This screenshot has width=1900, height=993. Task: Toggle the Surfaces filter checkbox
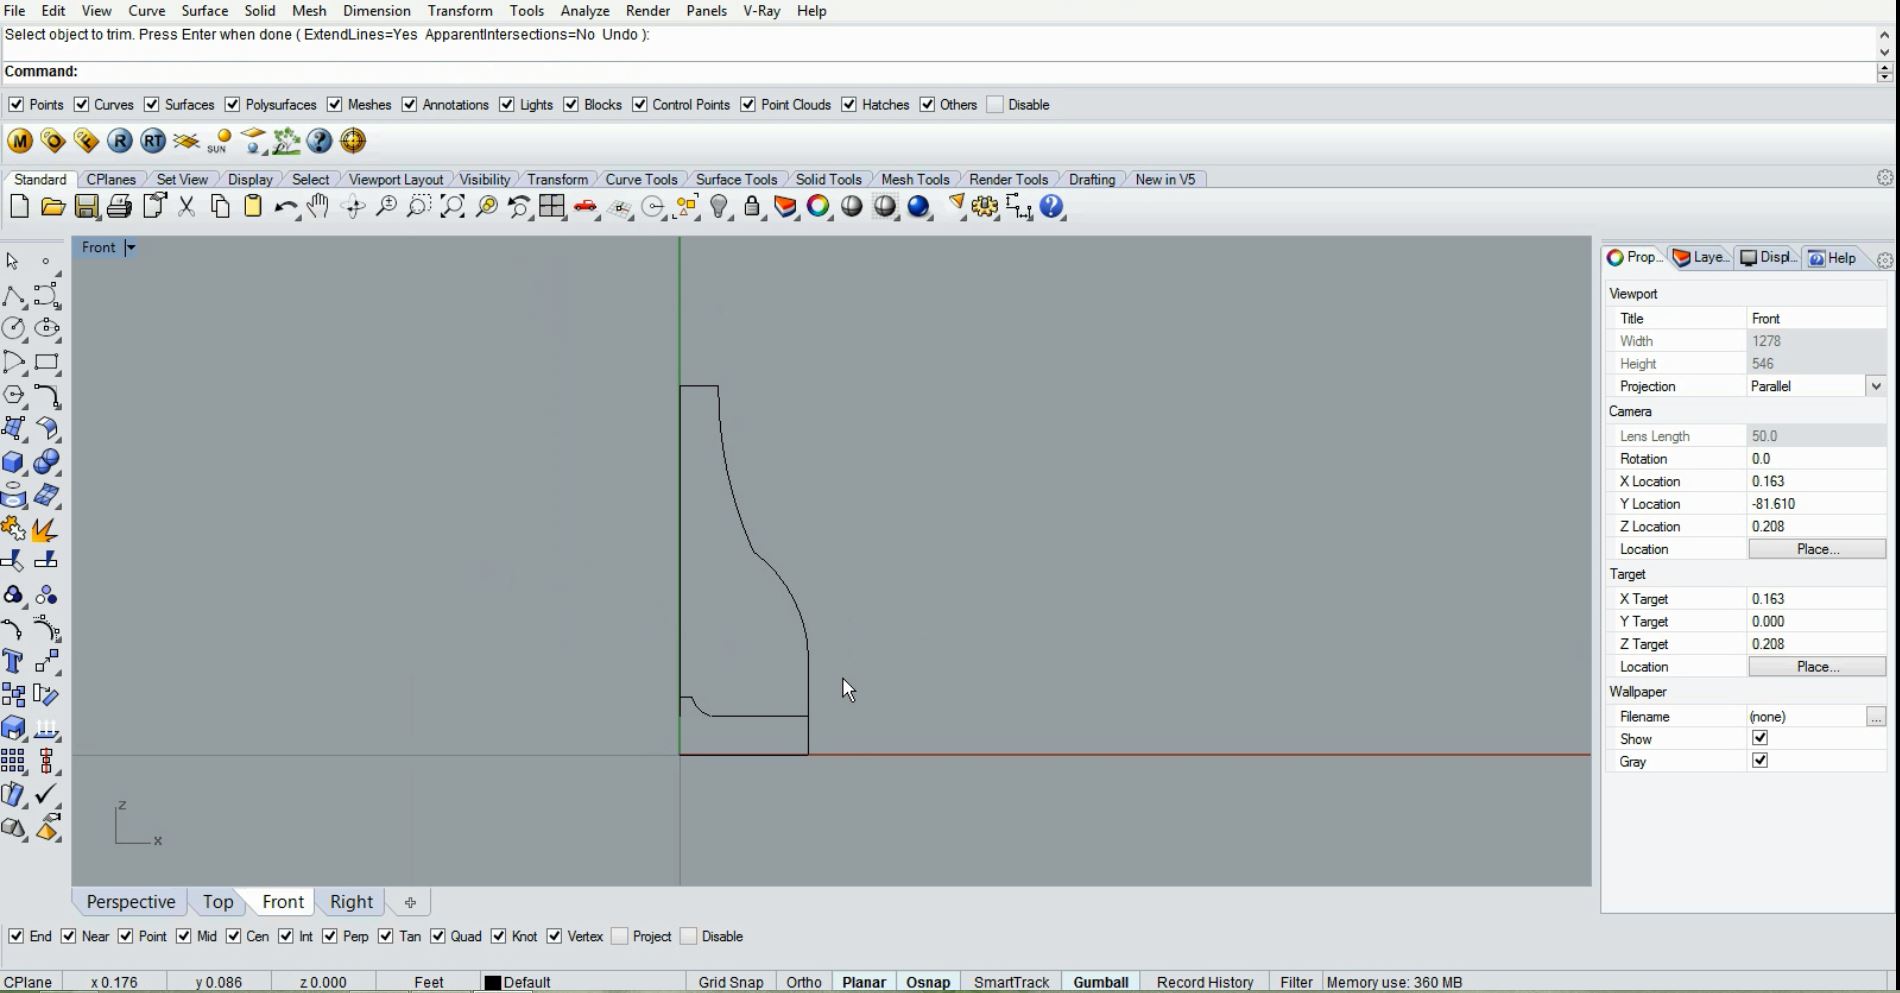pyautogui.click(x=152, y=105)
